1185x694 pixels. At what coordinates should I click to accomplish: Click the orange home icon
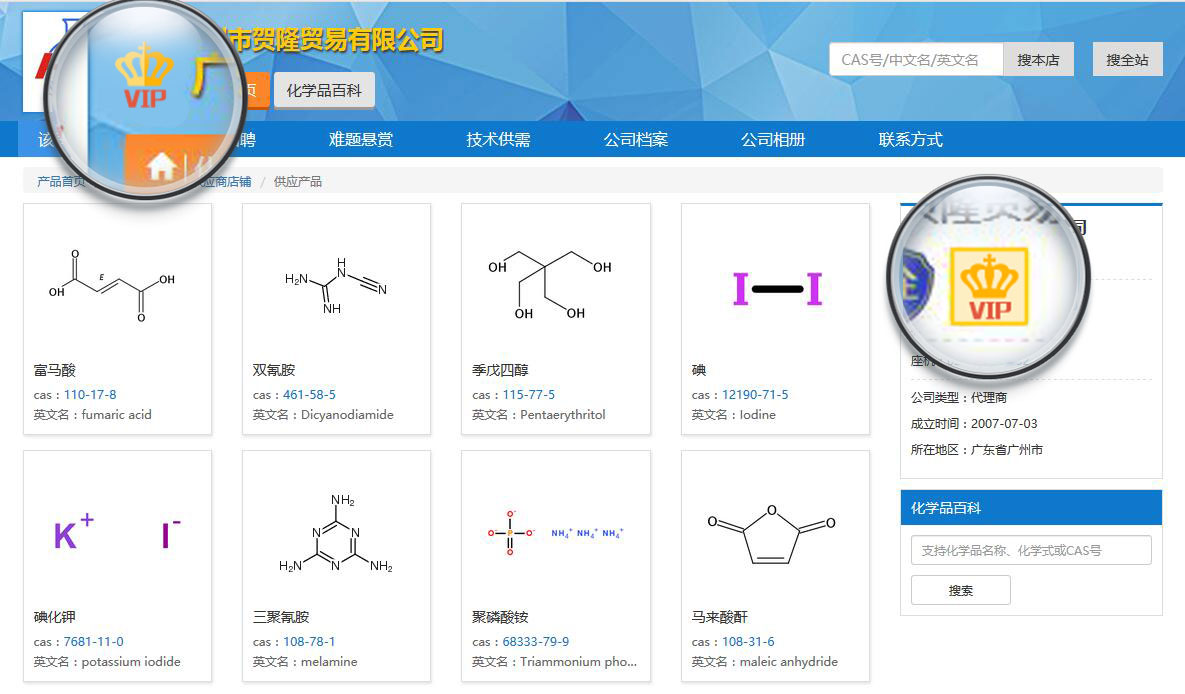pos(161,167)
